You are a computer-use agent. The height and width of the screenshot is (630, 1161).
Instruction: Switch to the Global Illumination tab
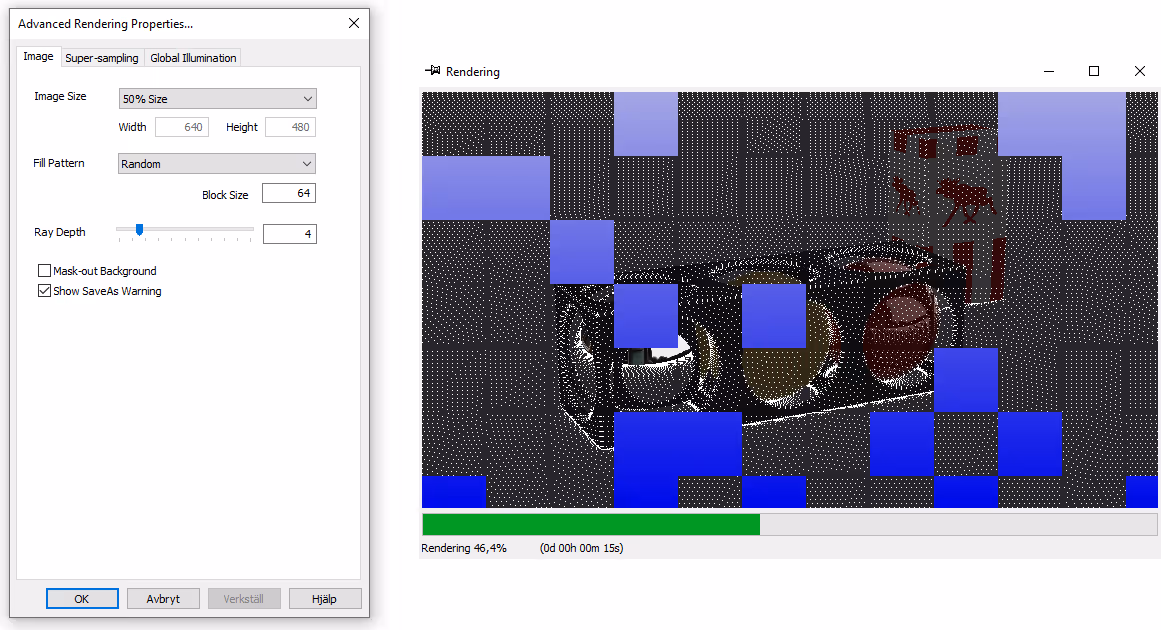tap(192, 58)
